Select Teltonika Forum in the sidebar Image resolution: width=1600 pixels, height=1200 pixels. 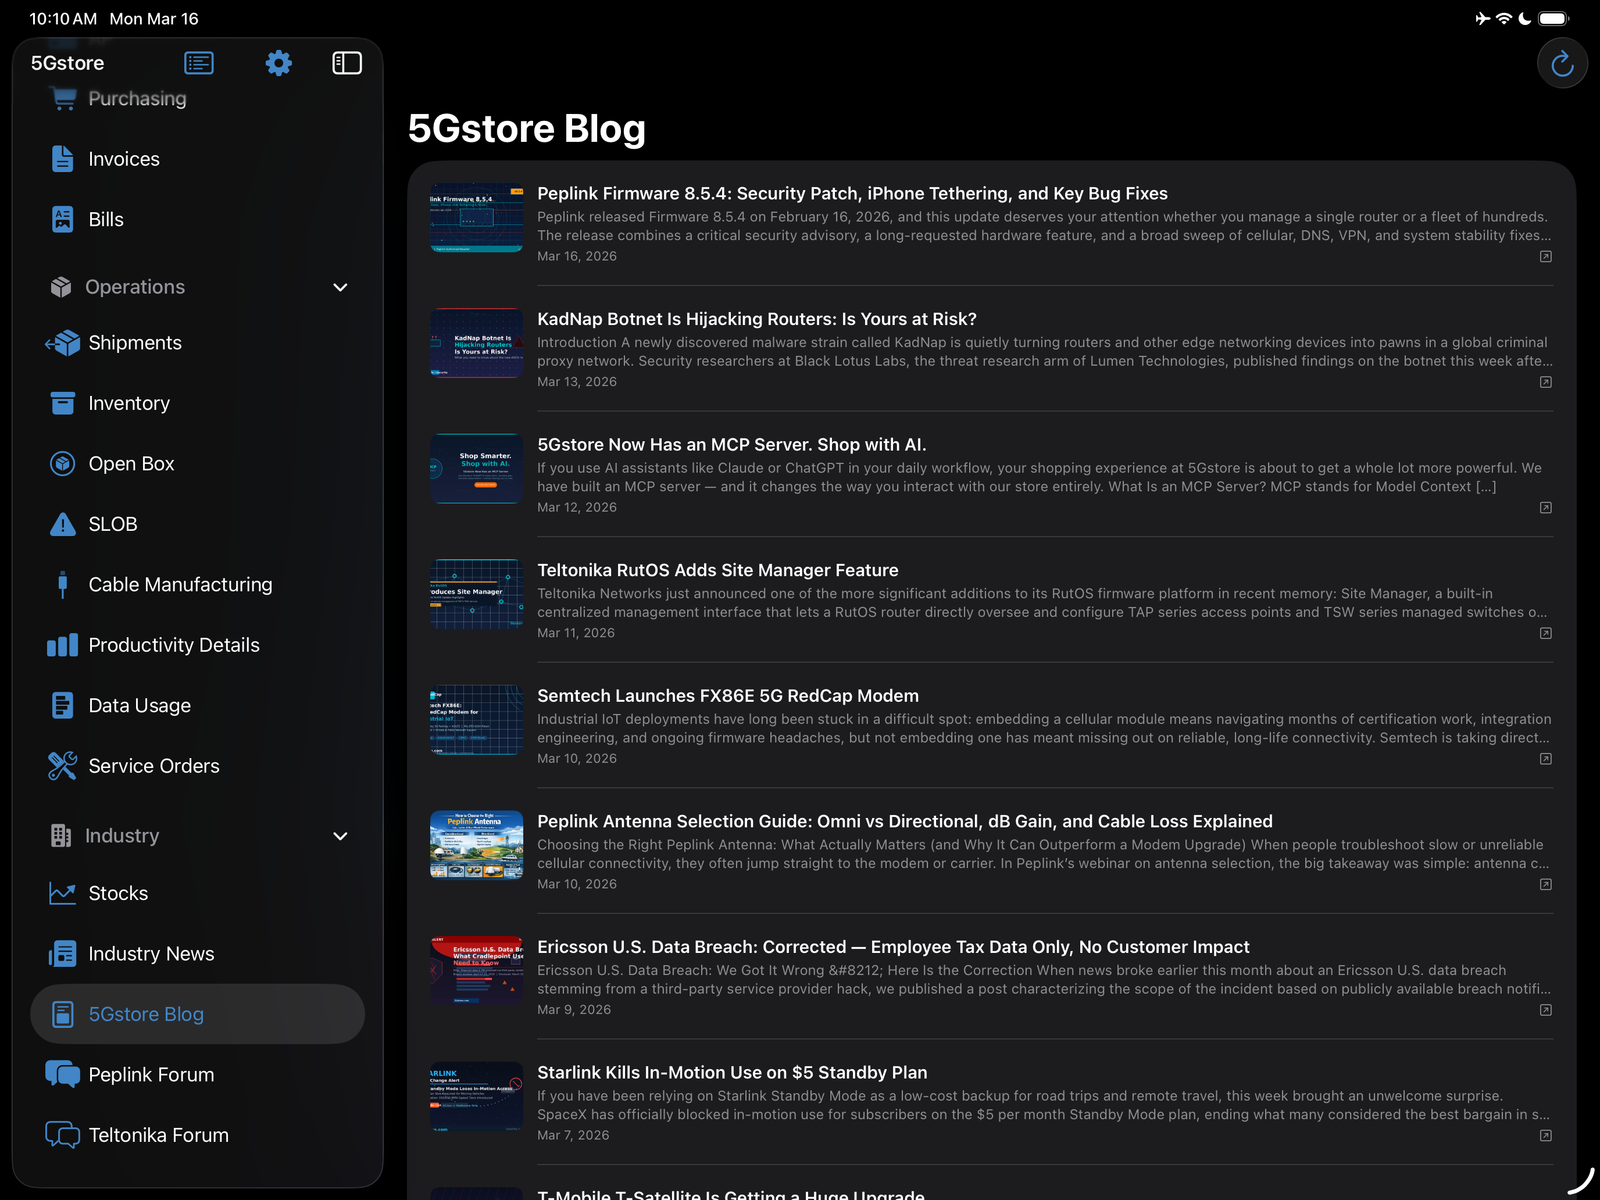click(157, 1135)
